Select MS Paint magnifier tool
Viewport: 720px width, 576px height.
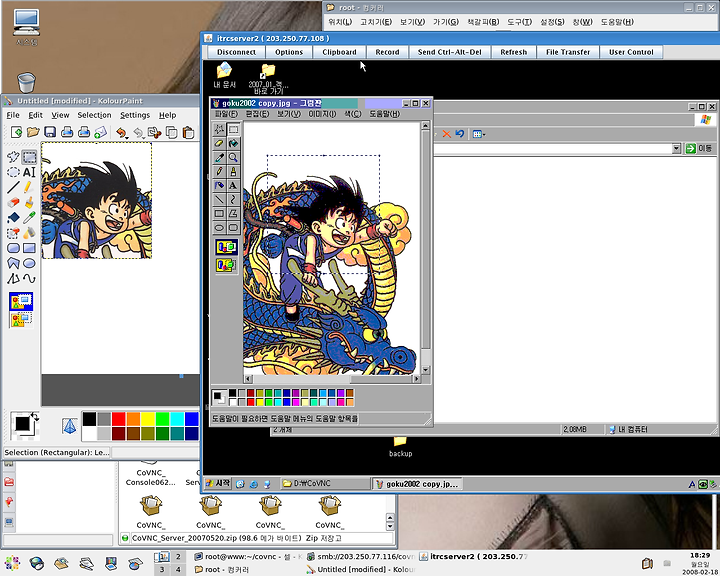point(233,158)
